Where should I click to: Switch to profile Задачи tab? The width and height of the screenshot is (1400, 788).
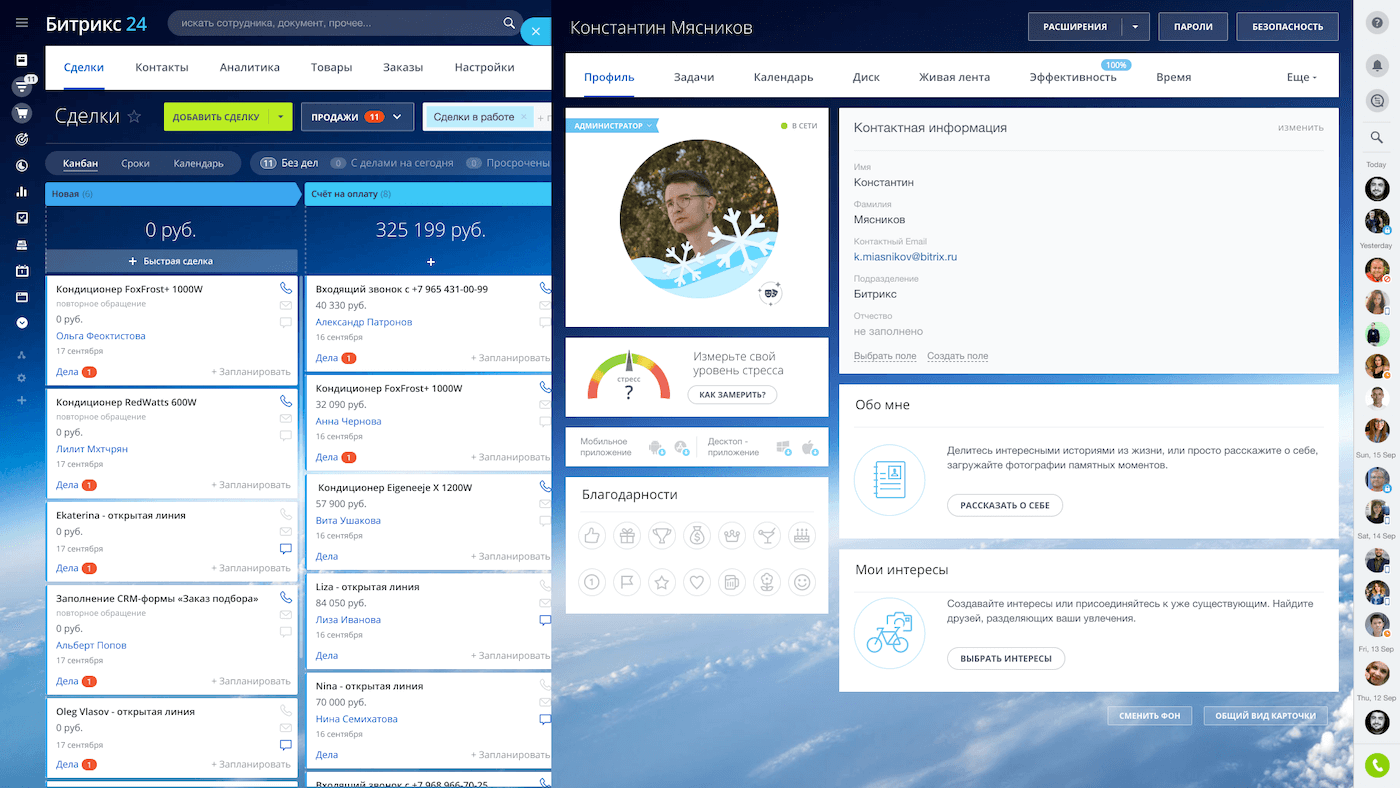pyautogui.click(x=694, y=77)
